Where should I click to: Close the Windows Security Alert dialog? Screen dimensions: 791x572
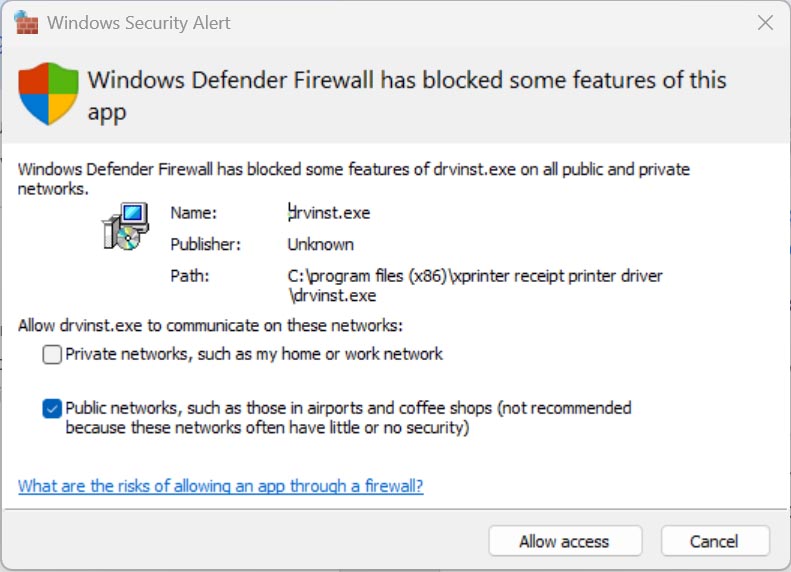[x=765, y=22]
